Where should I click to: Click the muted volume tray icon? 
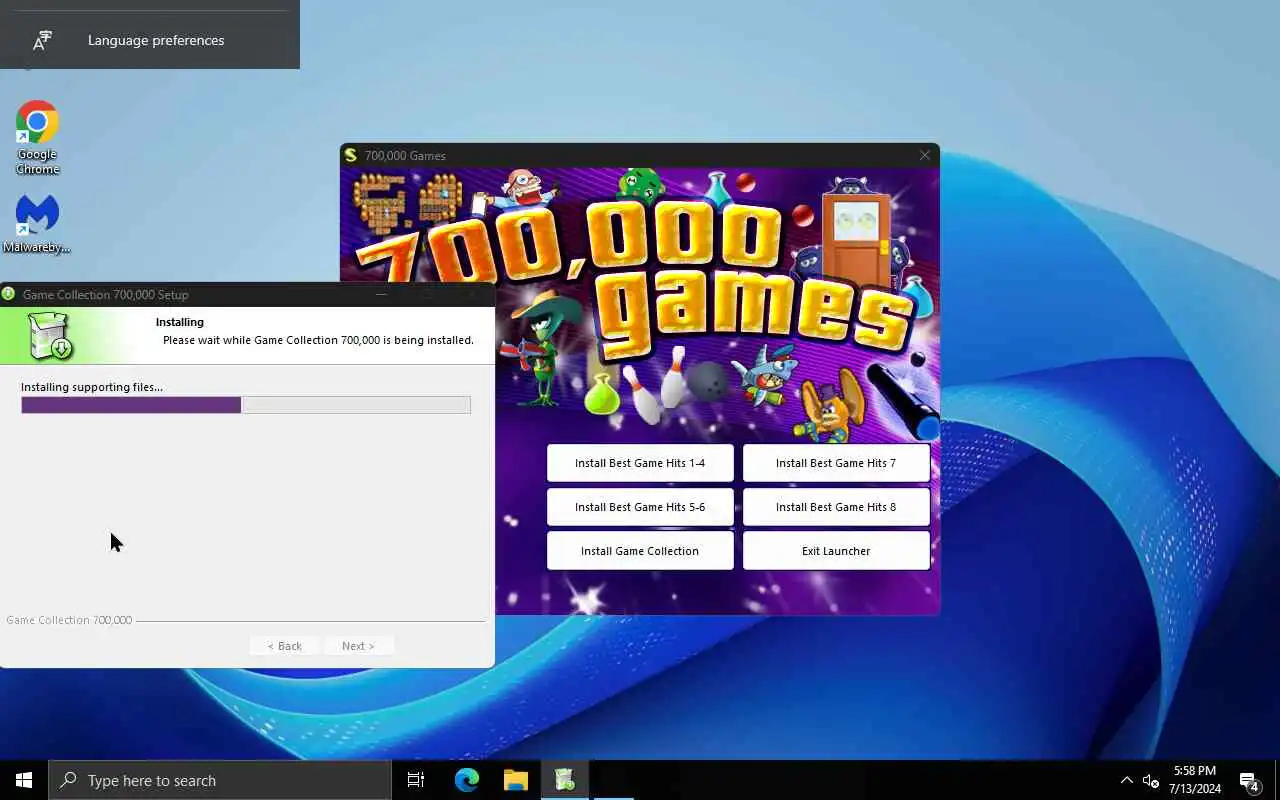point(1151,781)
